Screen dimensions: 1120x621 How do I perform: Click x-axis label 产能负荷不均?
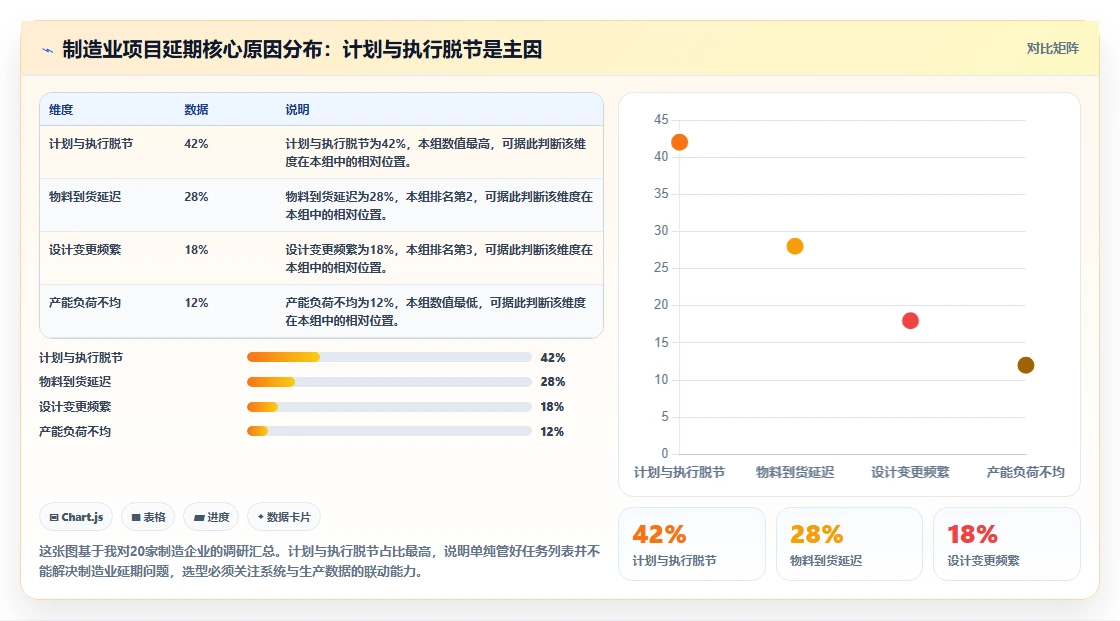(x=1026, y=472)
